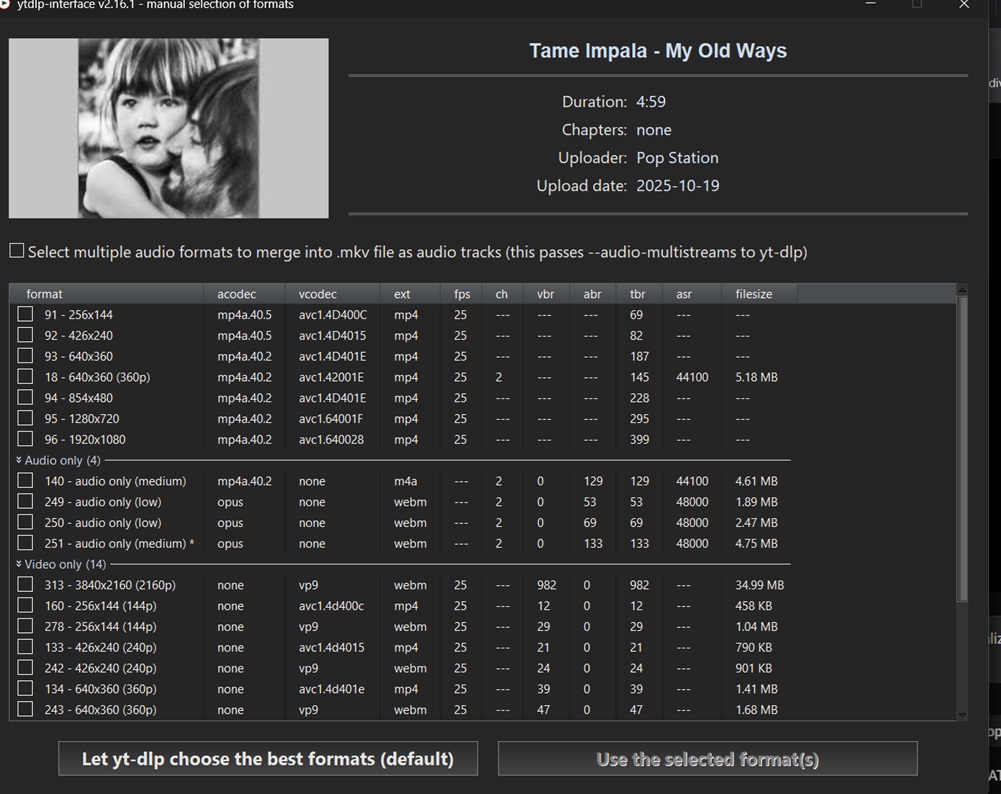Close the manual selection of formats window
This screenshot has height=794, width=1001.
[x=963, y=4]
